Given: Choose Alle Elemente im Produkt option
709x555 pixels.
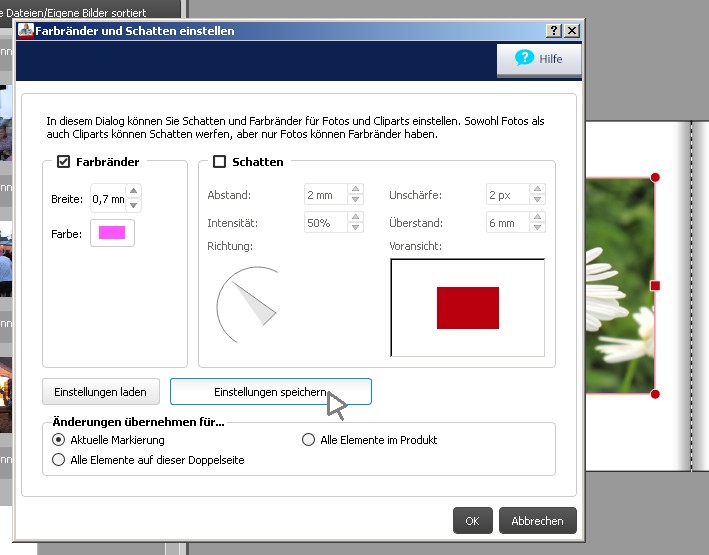Looking at the screenshot, I should 308,440.
